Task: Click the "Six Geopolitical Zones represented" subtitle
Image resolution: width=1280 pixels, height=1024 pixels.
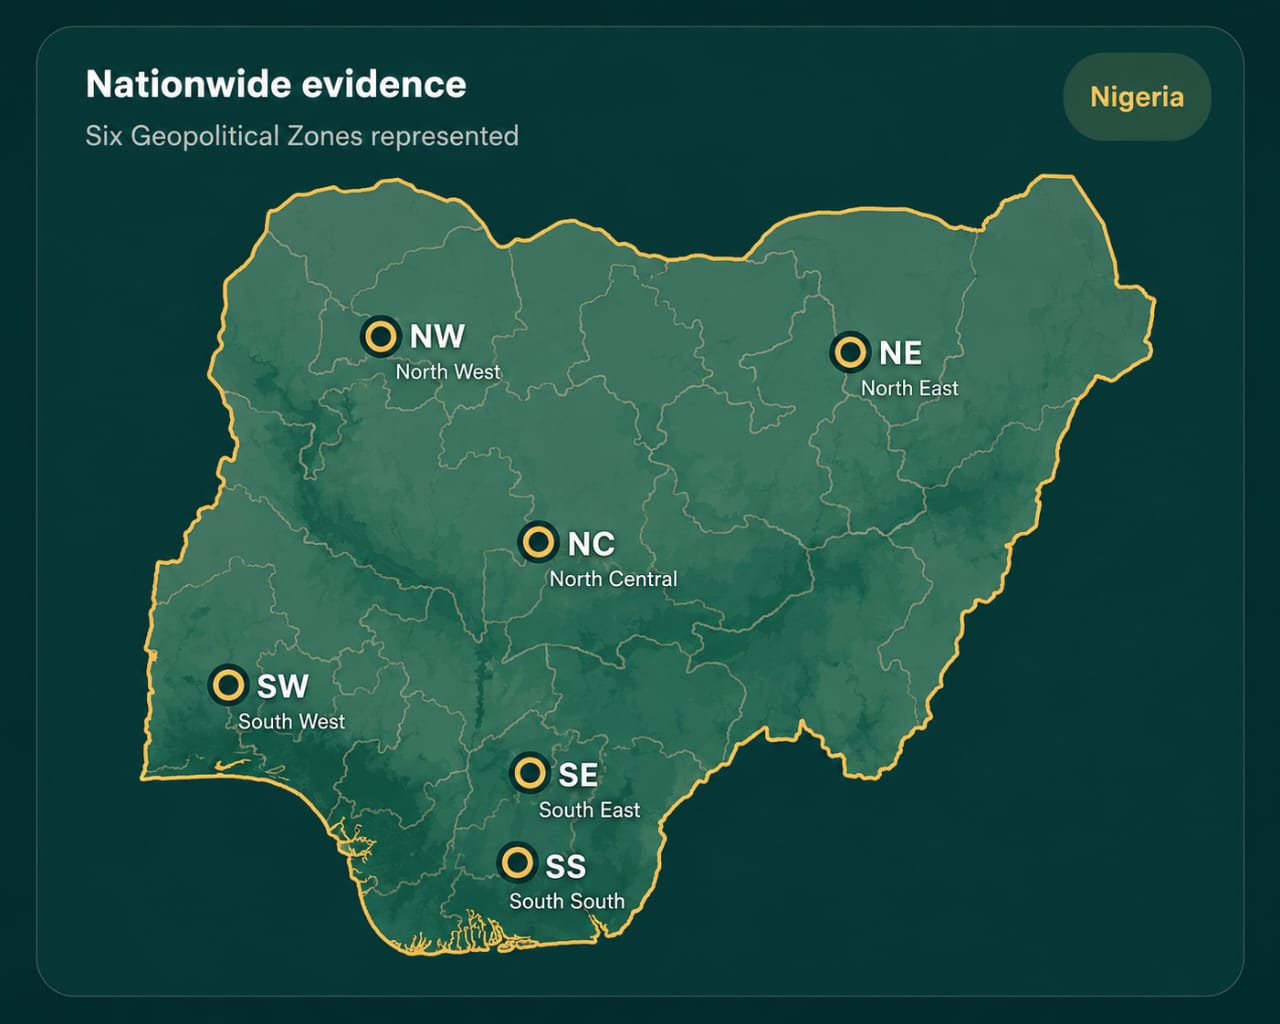Action: [302, 136]
